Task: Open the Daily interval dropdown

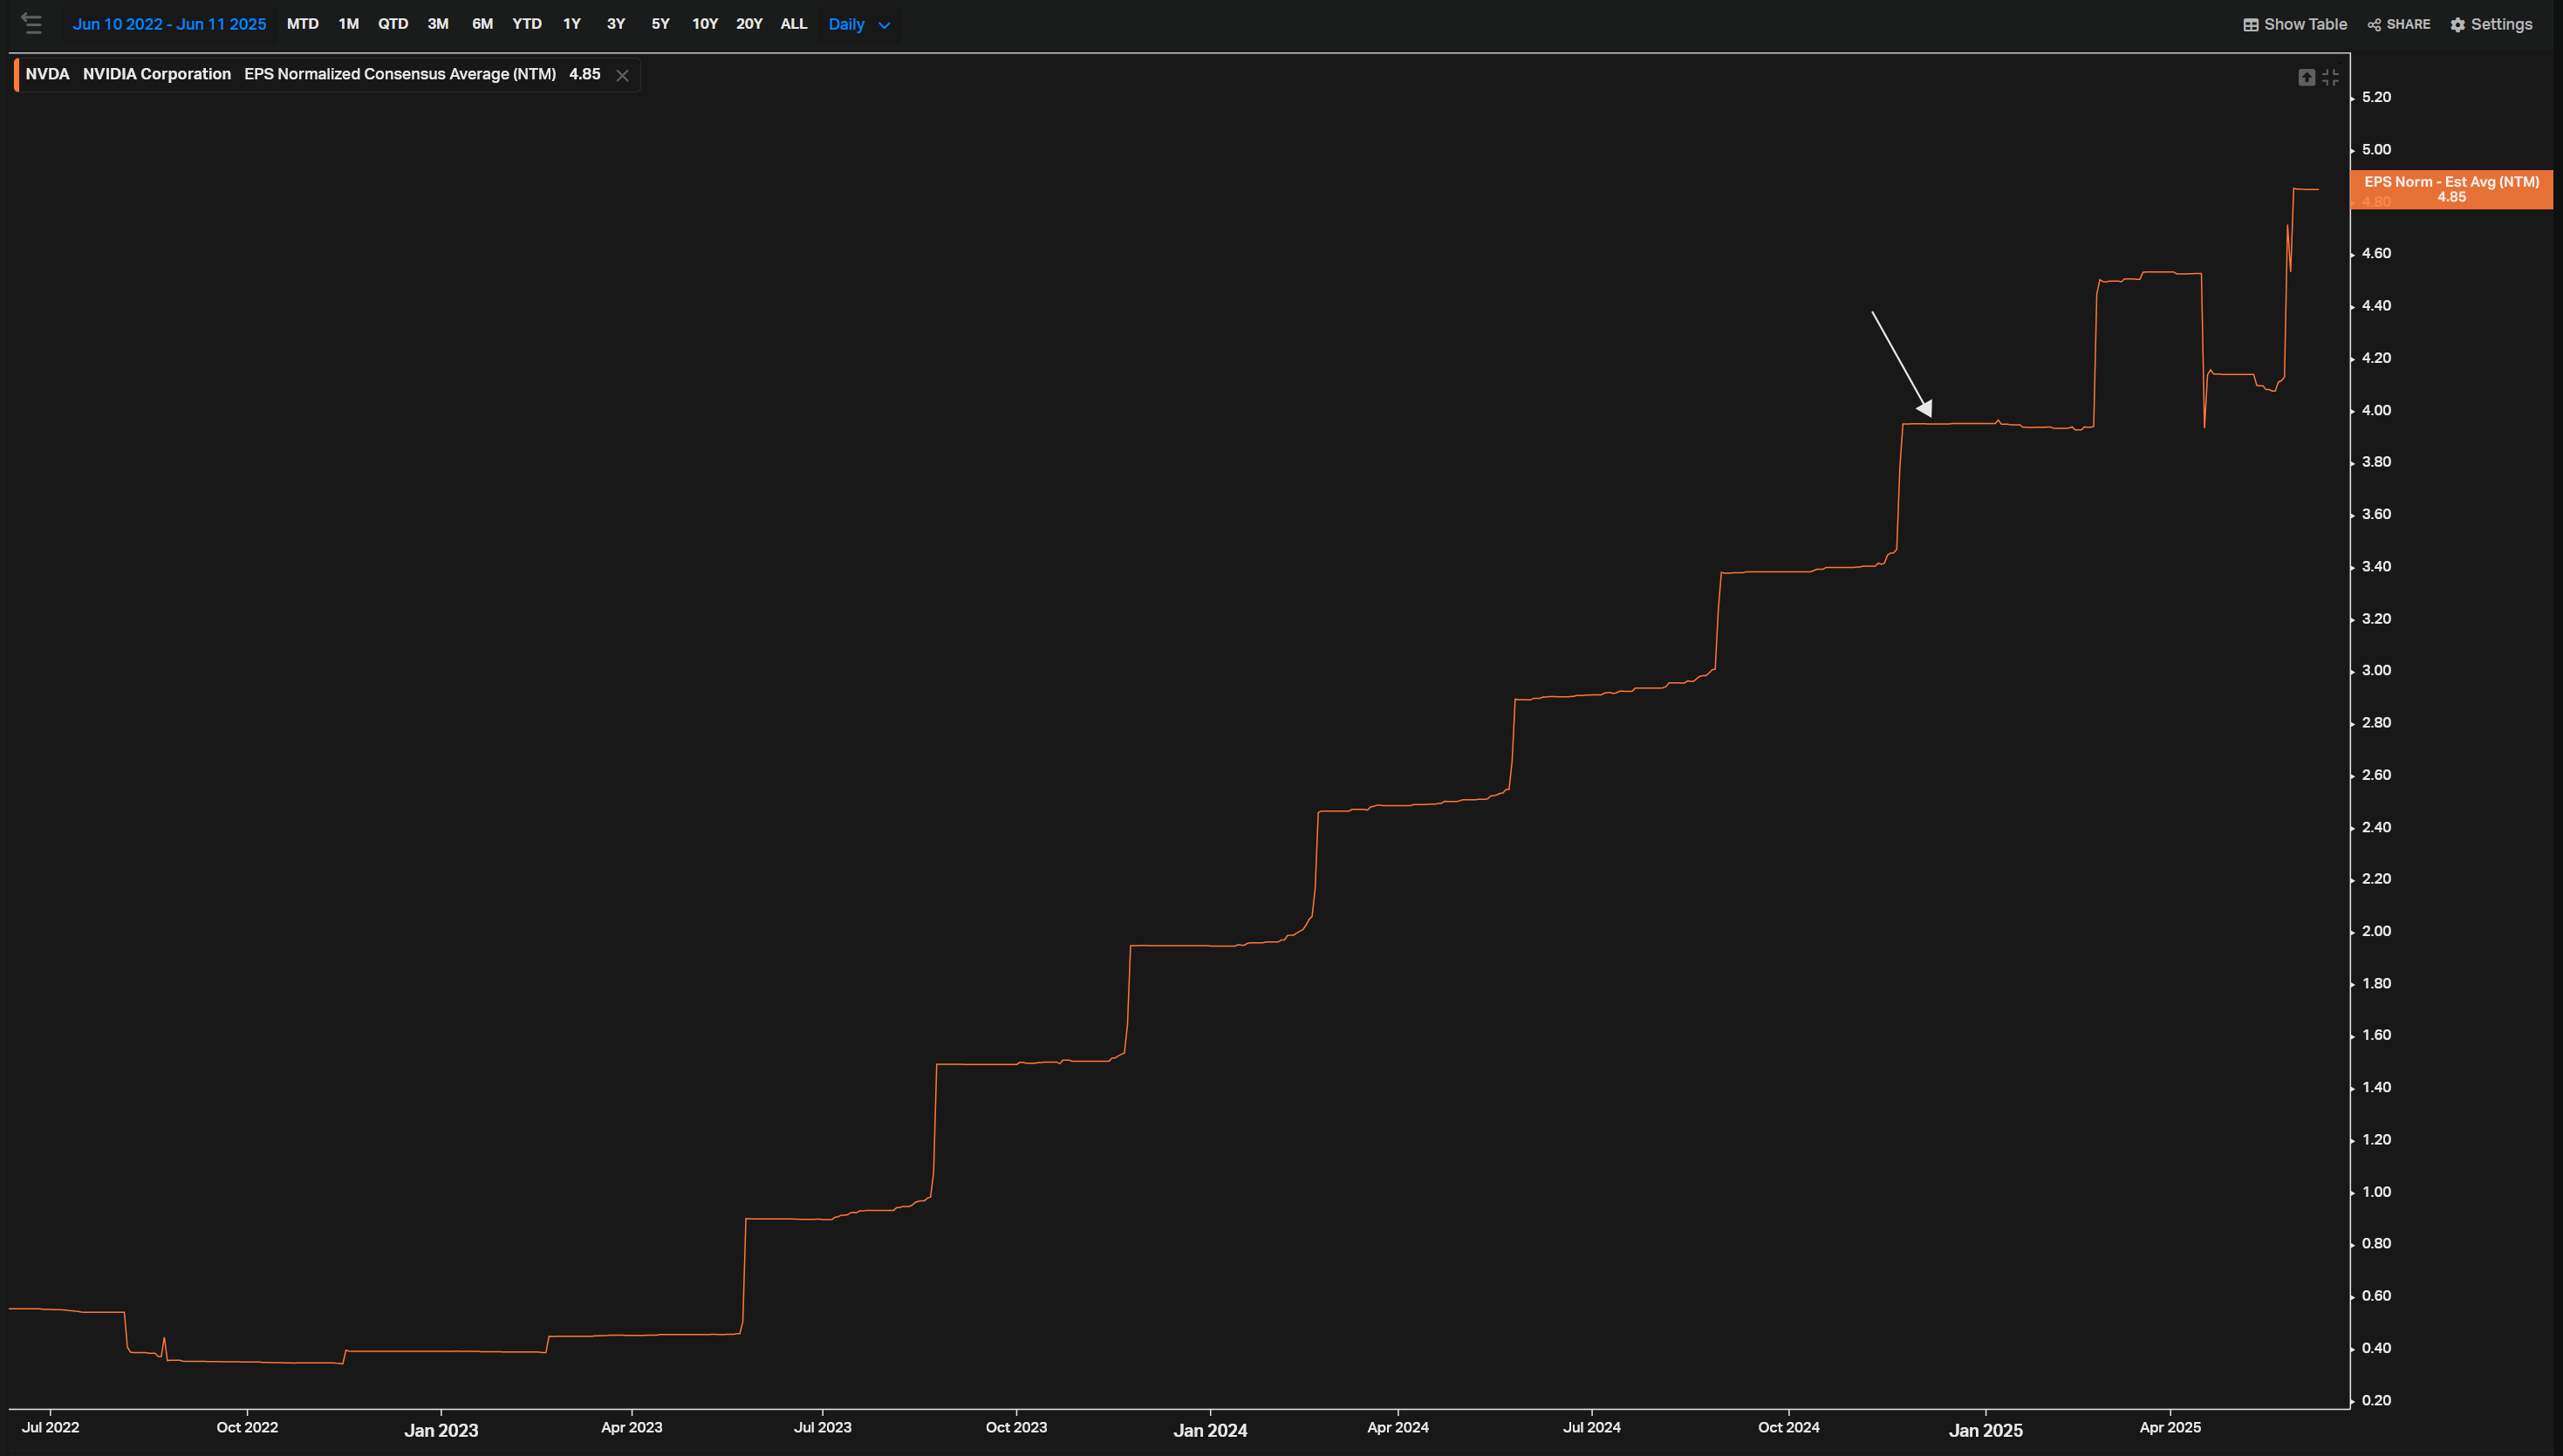Action: pyautogui.click(x=846, y=24)
